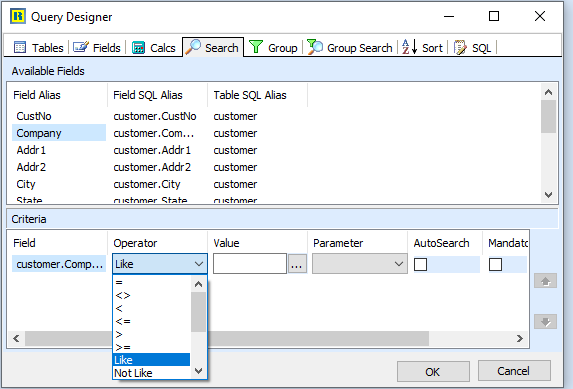
Task: Select the Addr2 field alias
Action: point(31,167)
